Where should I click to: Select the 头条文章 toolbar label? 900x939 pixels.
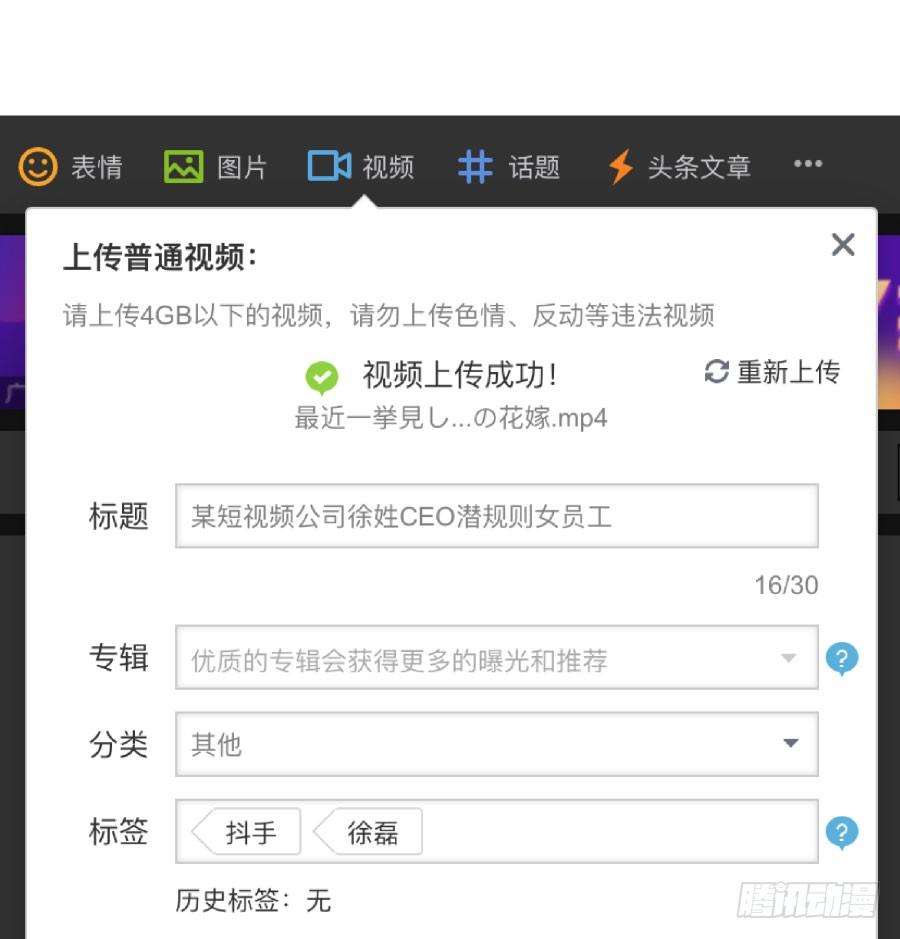[x=699, y=167]
